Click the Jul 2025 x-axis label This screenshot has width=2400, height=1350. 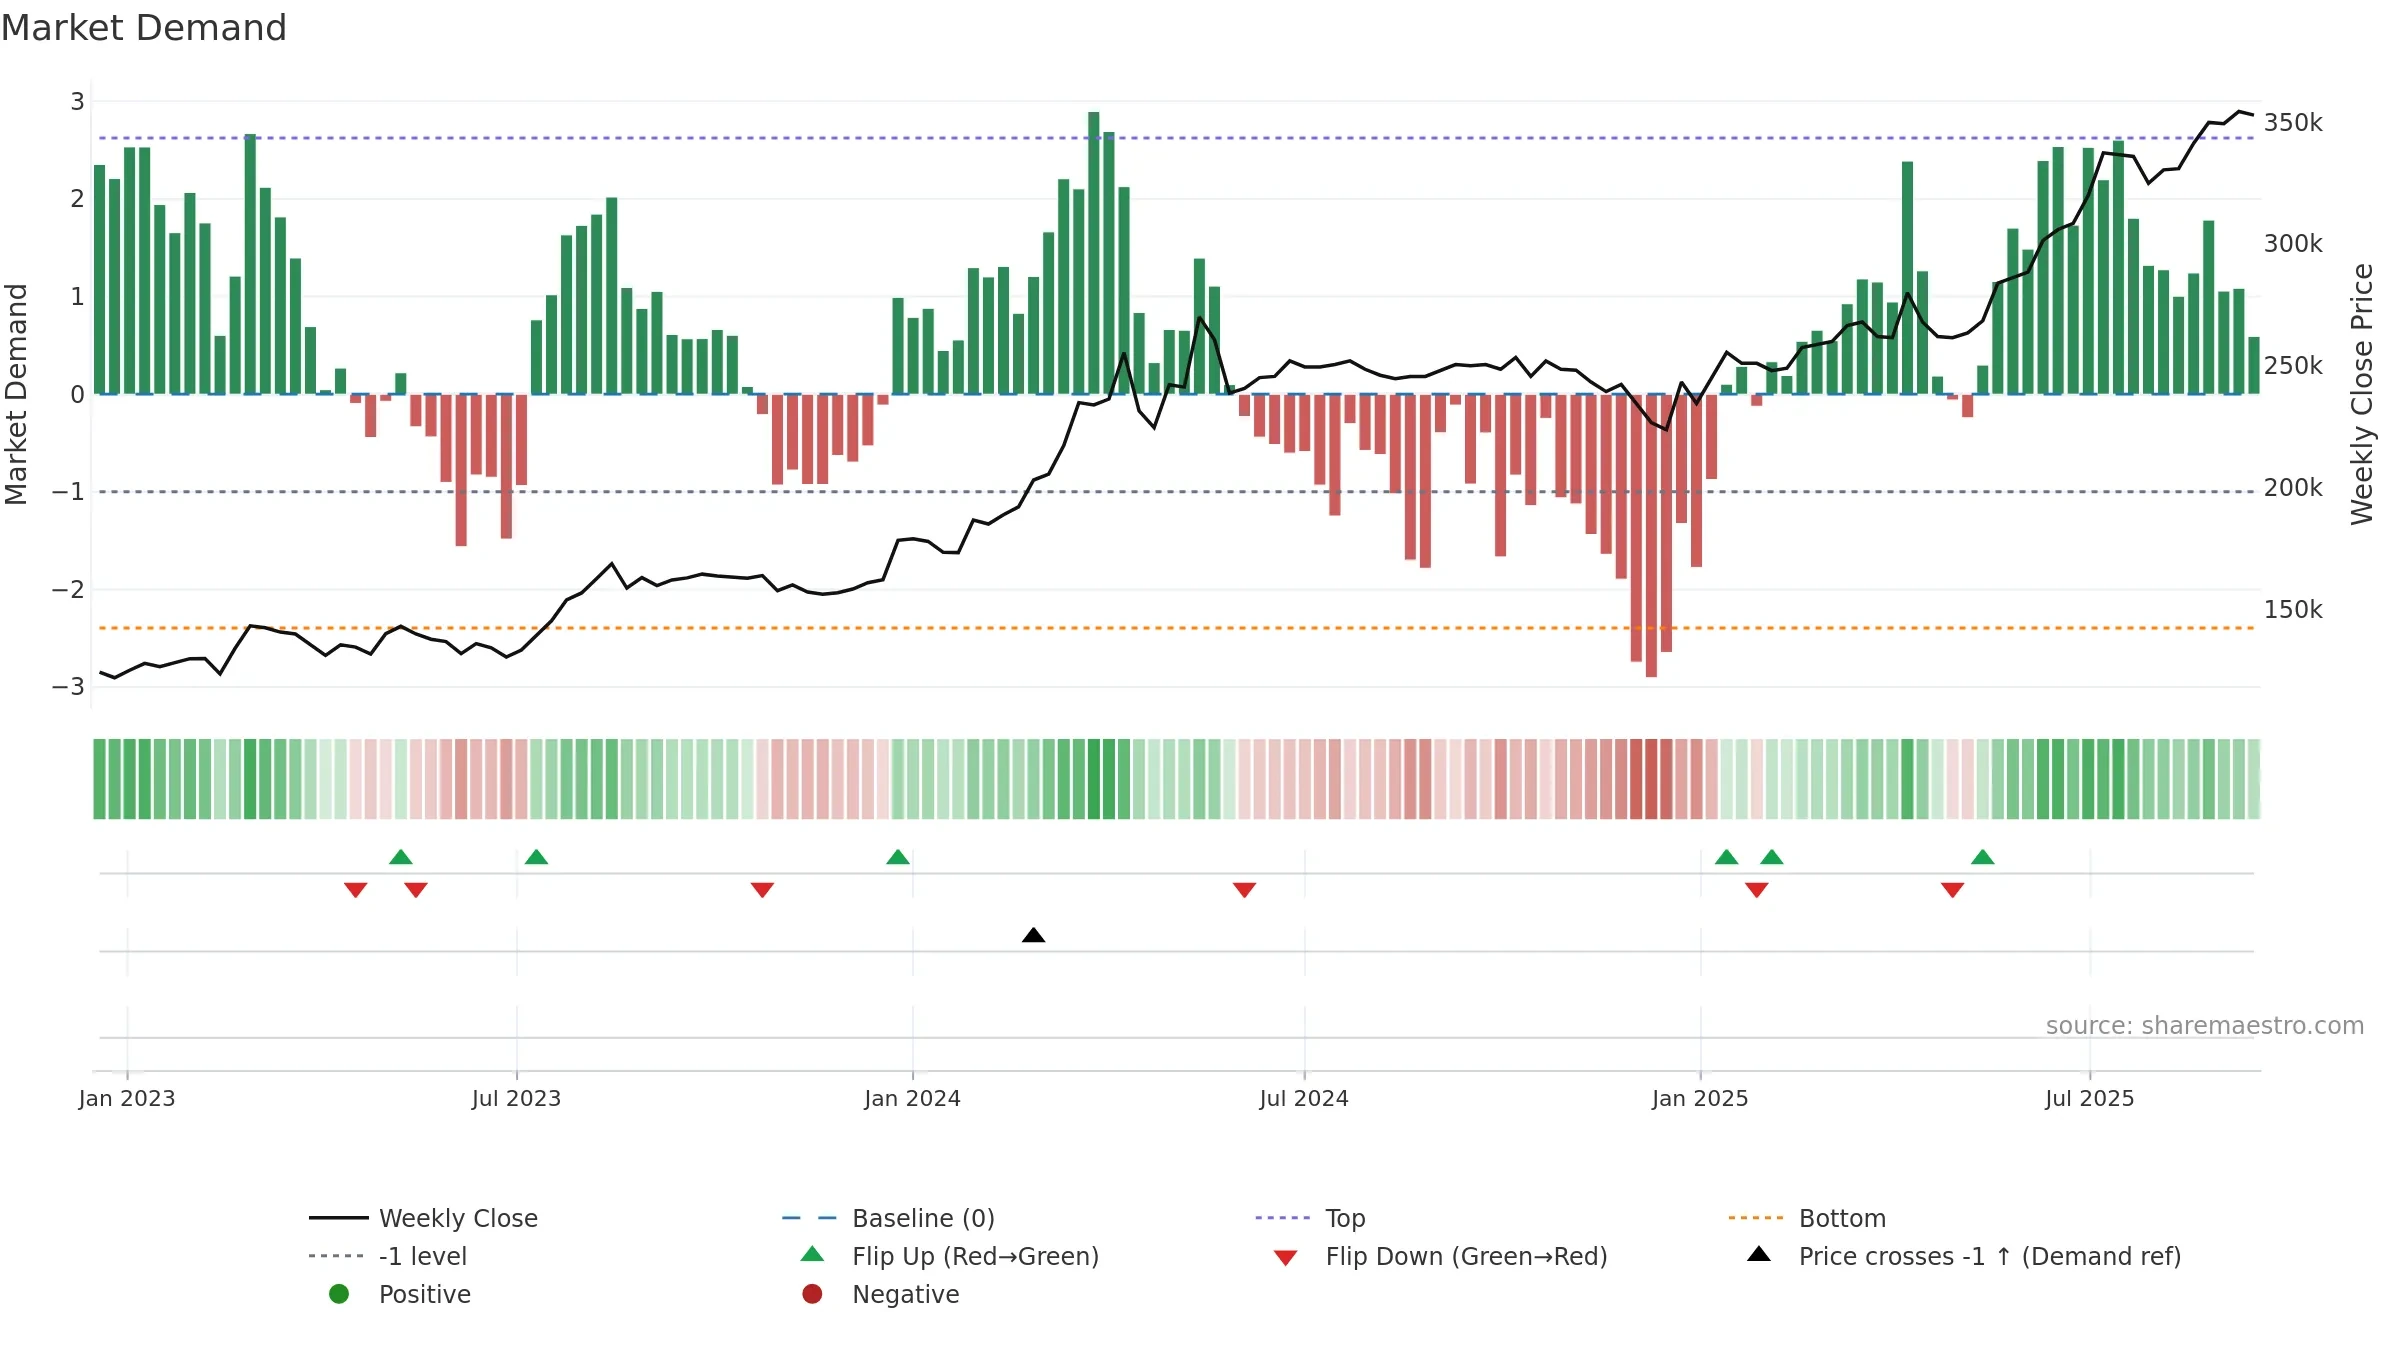2090,1098
